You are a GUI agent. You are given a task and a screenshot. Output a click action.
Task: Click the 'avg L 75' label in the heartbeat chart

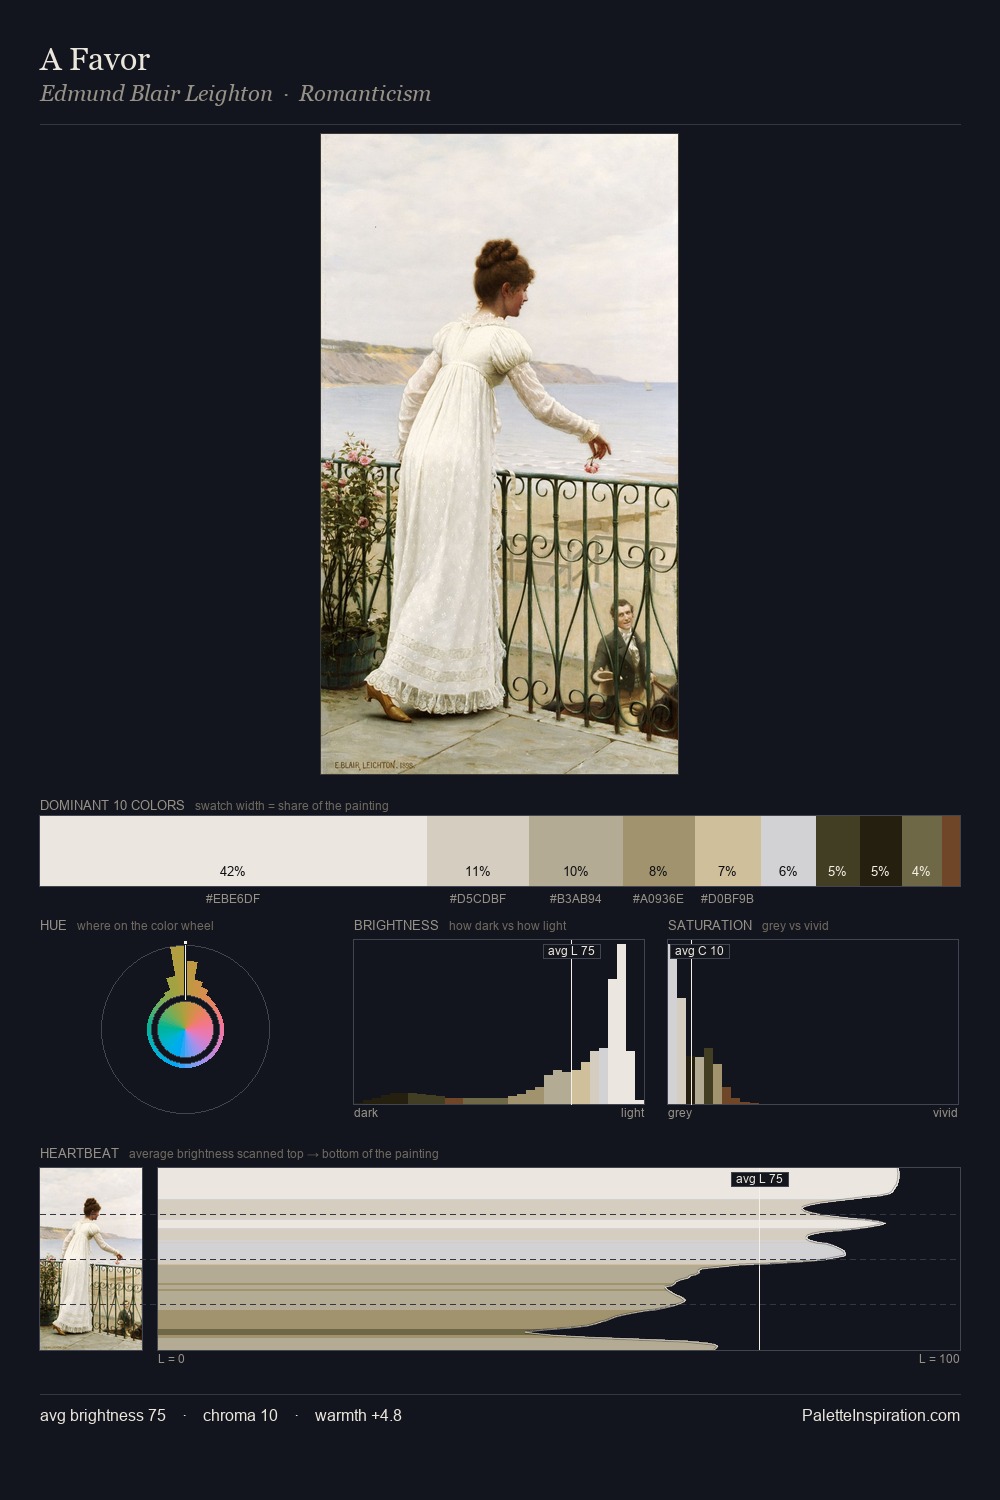759,1179
